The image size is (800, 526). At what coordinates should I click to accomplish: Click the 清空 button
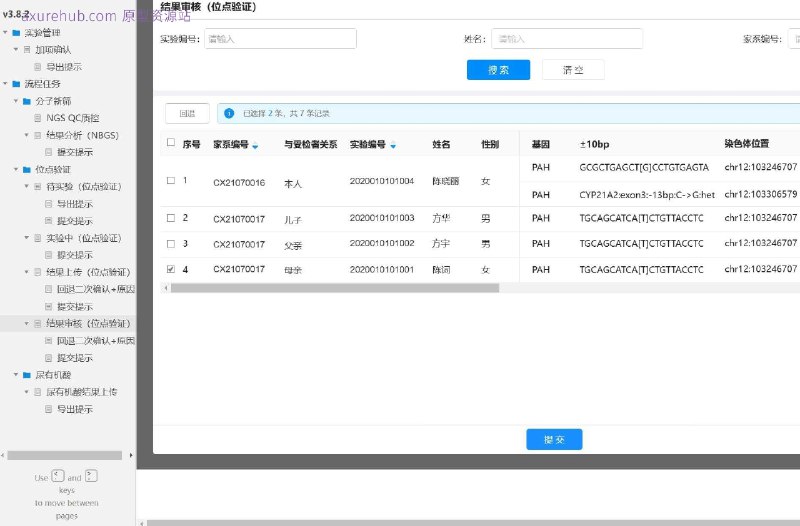[573, 70]
